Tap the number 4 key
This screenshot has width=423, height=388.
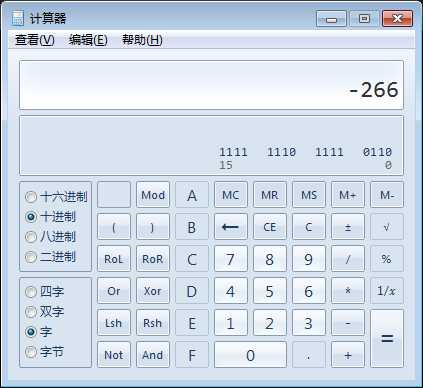pyautogui.click(x=231, y=291)
